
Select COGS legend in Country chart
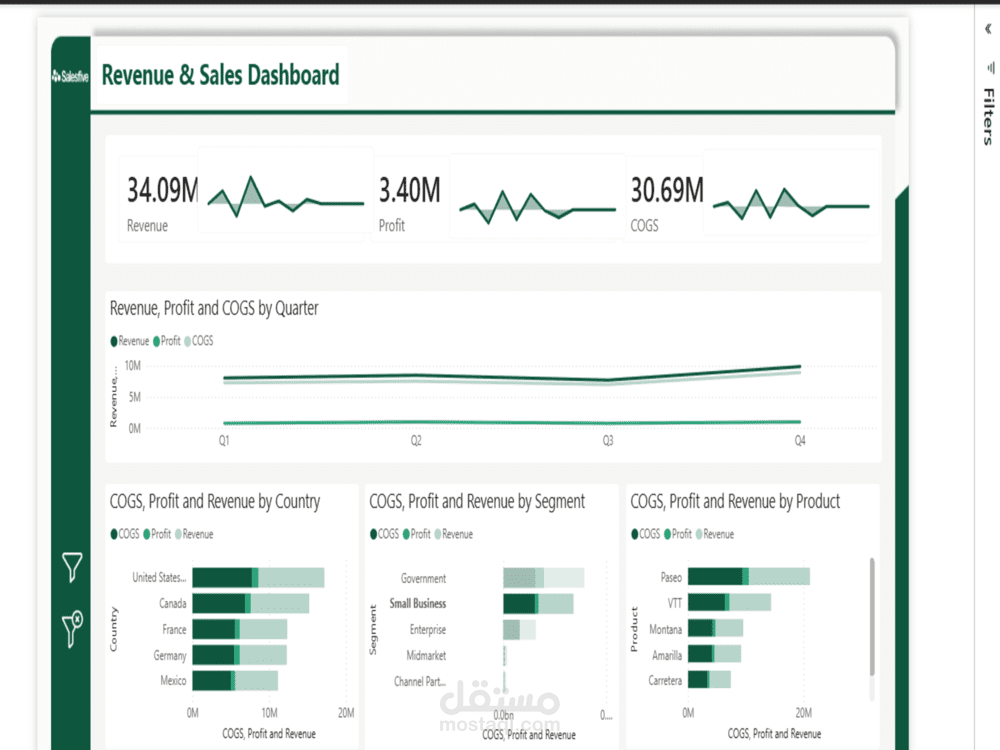[x=125, y=534]
